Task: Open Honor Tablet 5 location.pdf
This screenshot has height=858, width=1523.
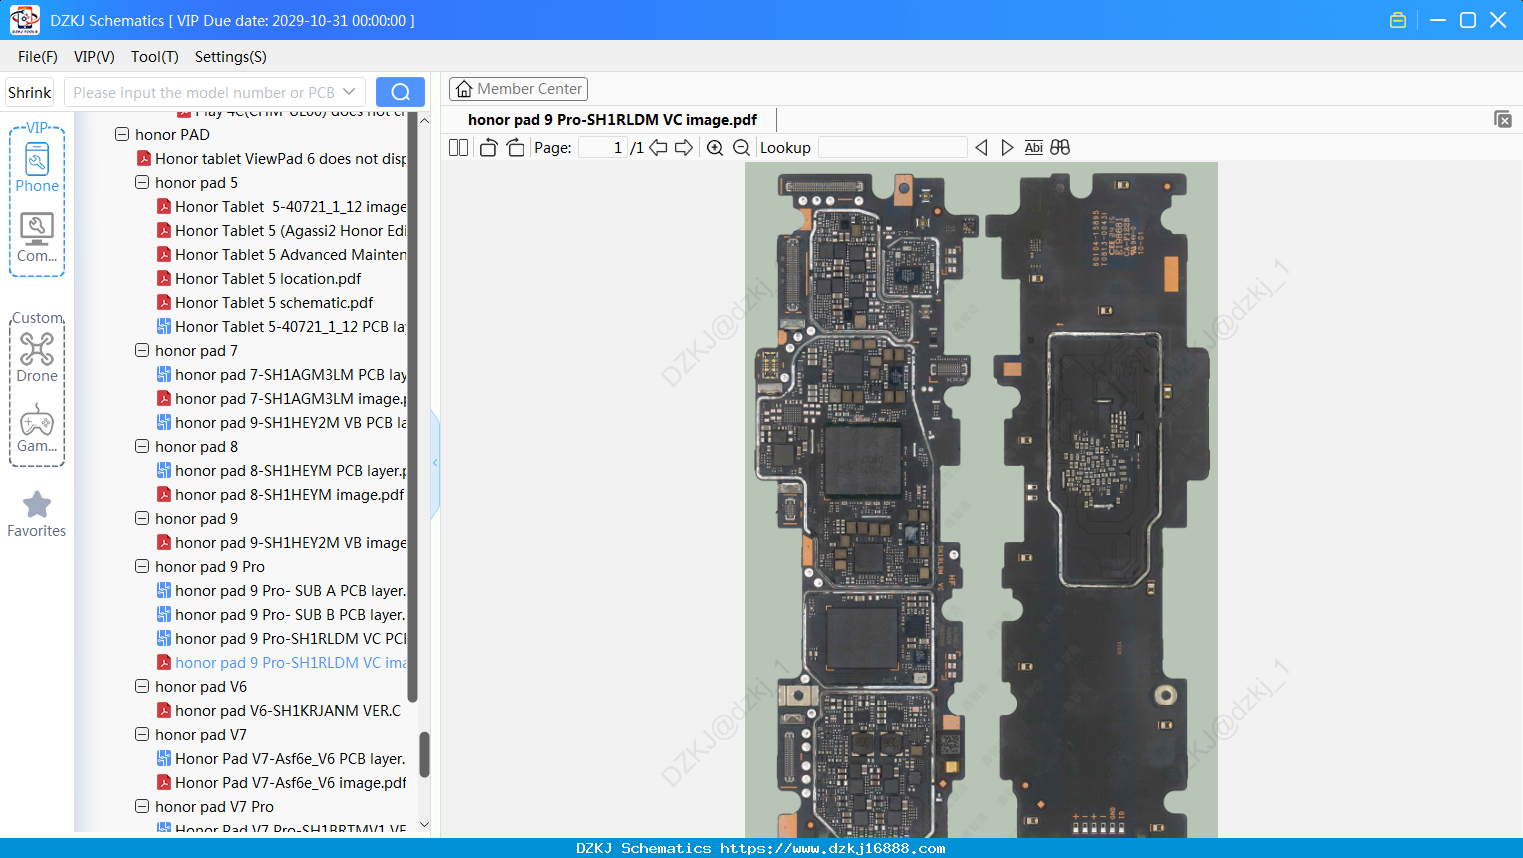Action: coord(268,278)
